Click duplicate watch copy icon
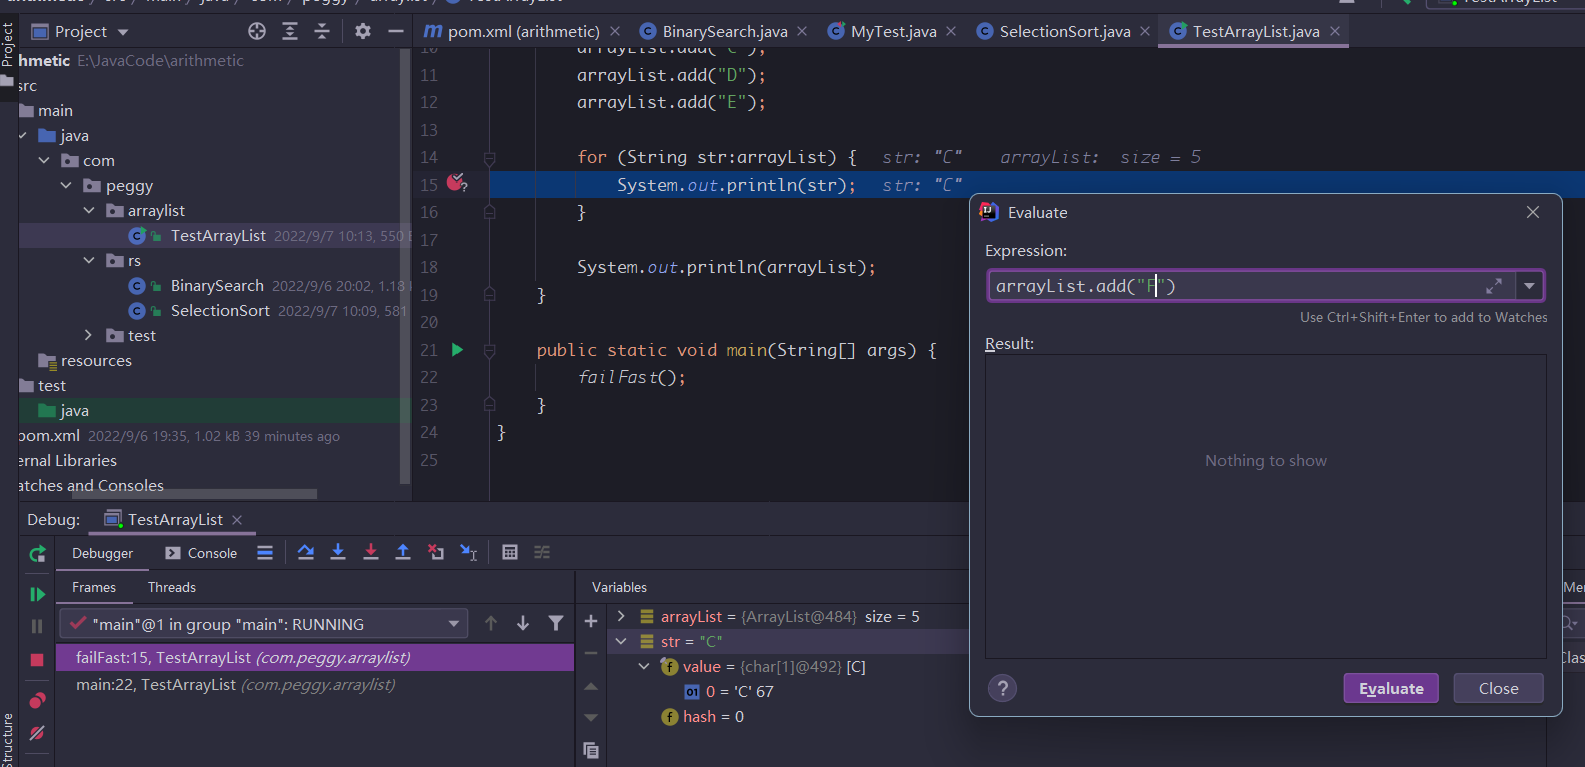Viewport: 1585px width, 767px height. [x=591, y=750]
